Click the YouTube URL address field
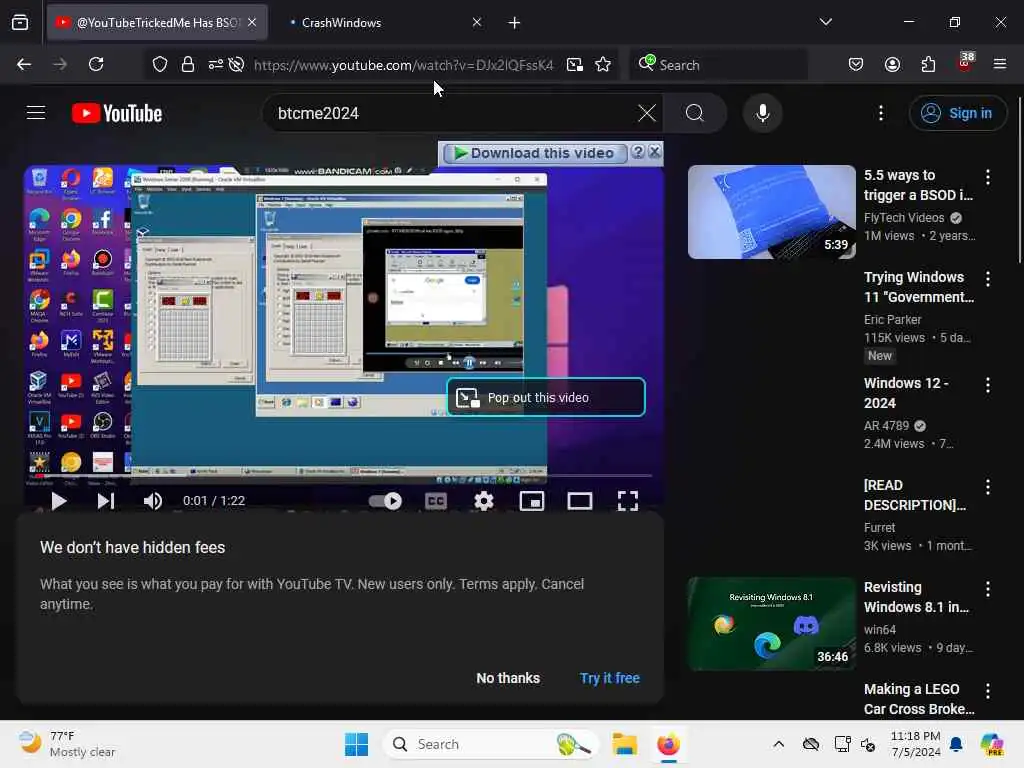 [x=403, y=65]
